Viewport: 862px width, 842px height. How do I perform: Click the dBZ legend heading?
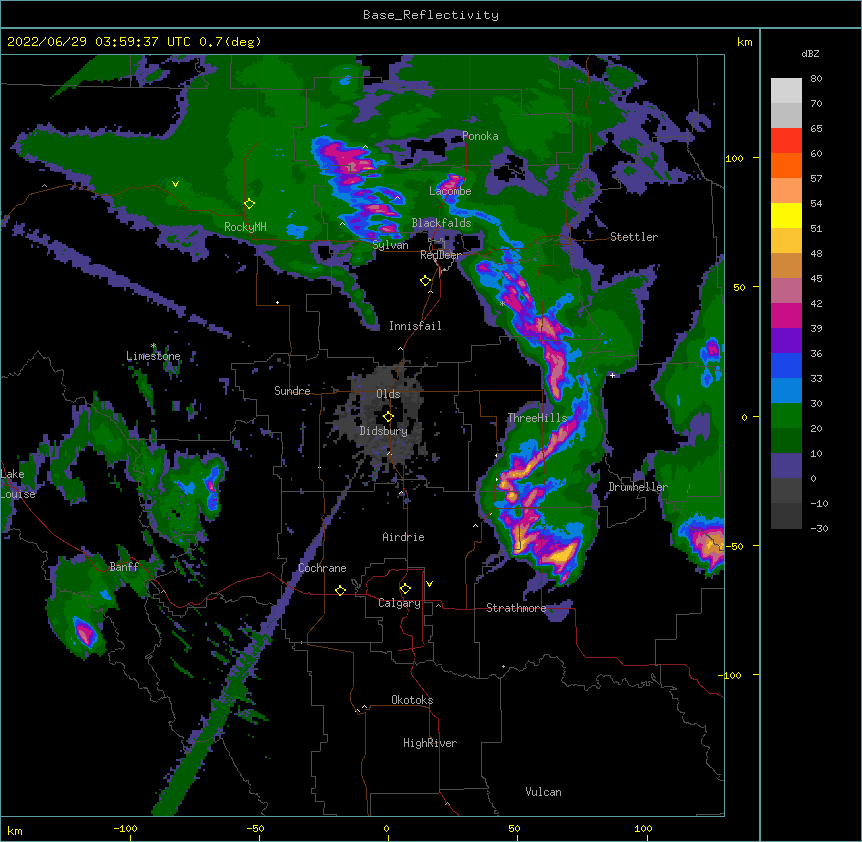(810, 53)
